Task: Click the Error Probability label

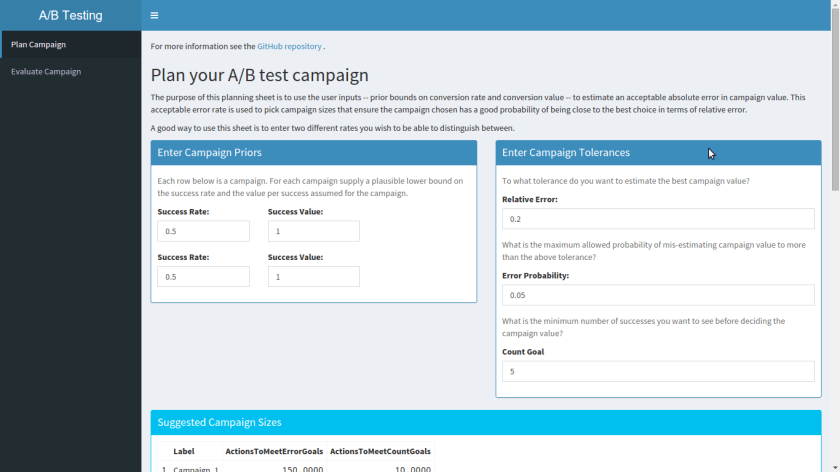Action: 536,275
